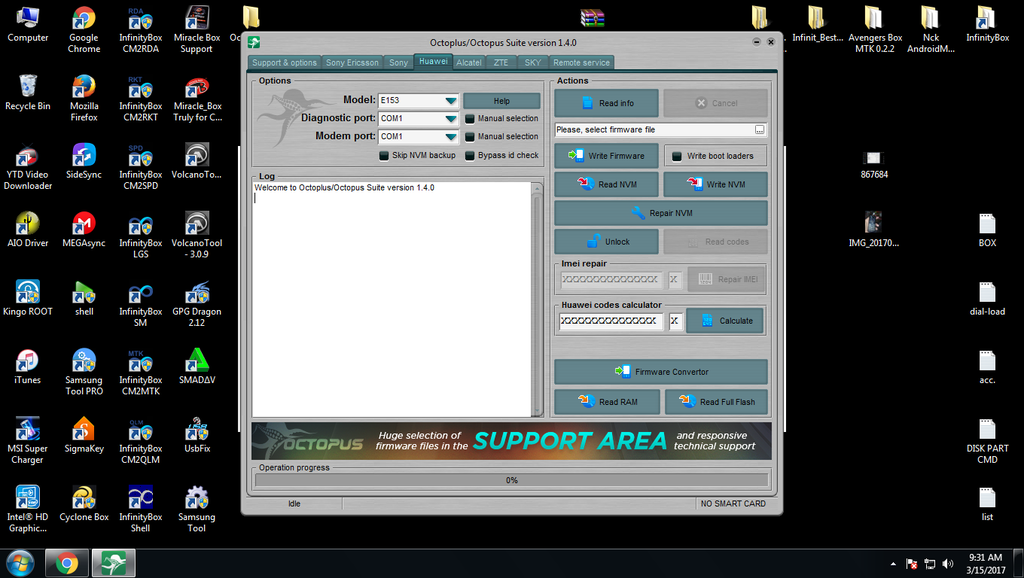
Task: Launch YTD Video Downloader
Action: [x=27, y=167]
